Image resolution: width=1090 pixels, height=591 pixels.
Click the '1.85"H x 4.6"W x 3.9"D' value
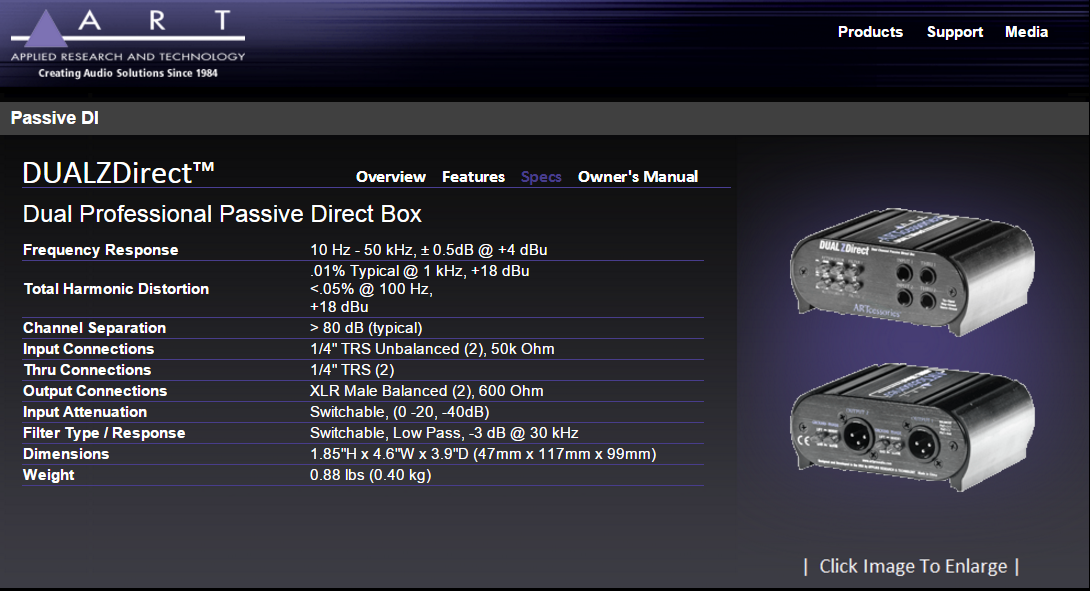coord(483,454)
